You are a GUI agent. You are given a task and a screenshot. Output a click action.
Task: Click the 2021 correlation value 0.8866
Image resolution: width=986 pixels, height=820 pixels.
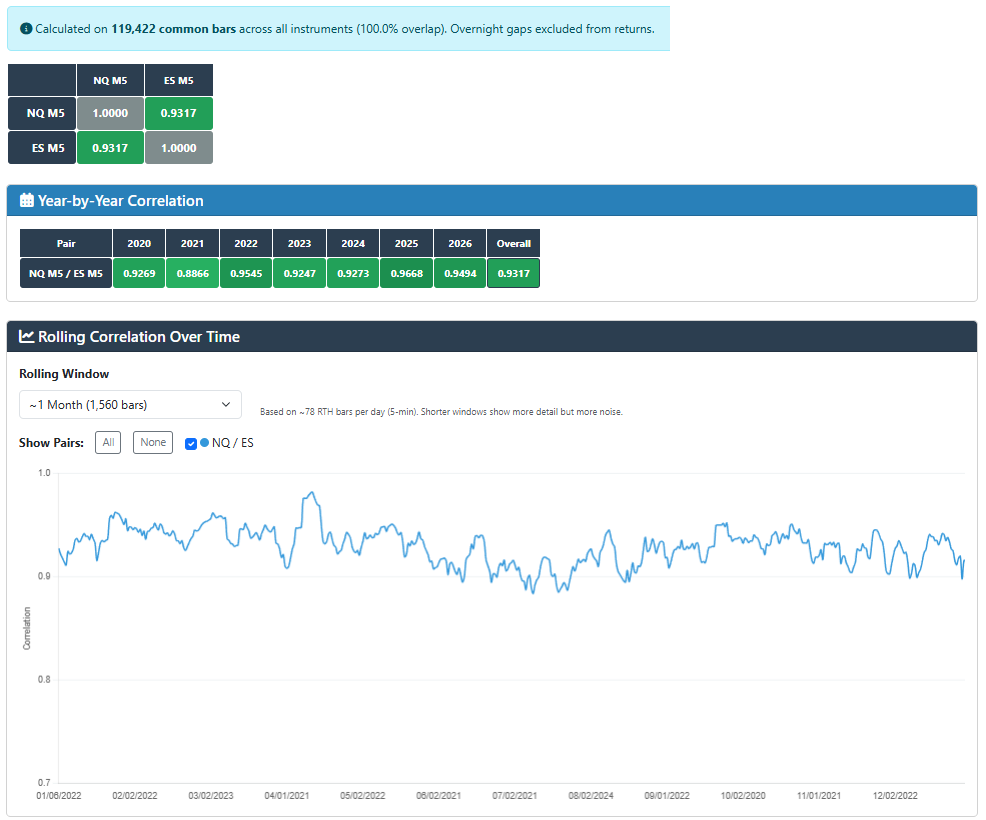point(193,273)
